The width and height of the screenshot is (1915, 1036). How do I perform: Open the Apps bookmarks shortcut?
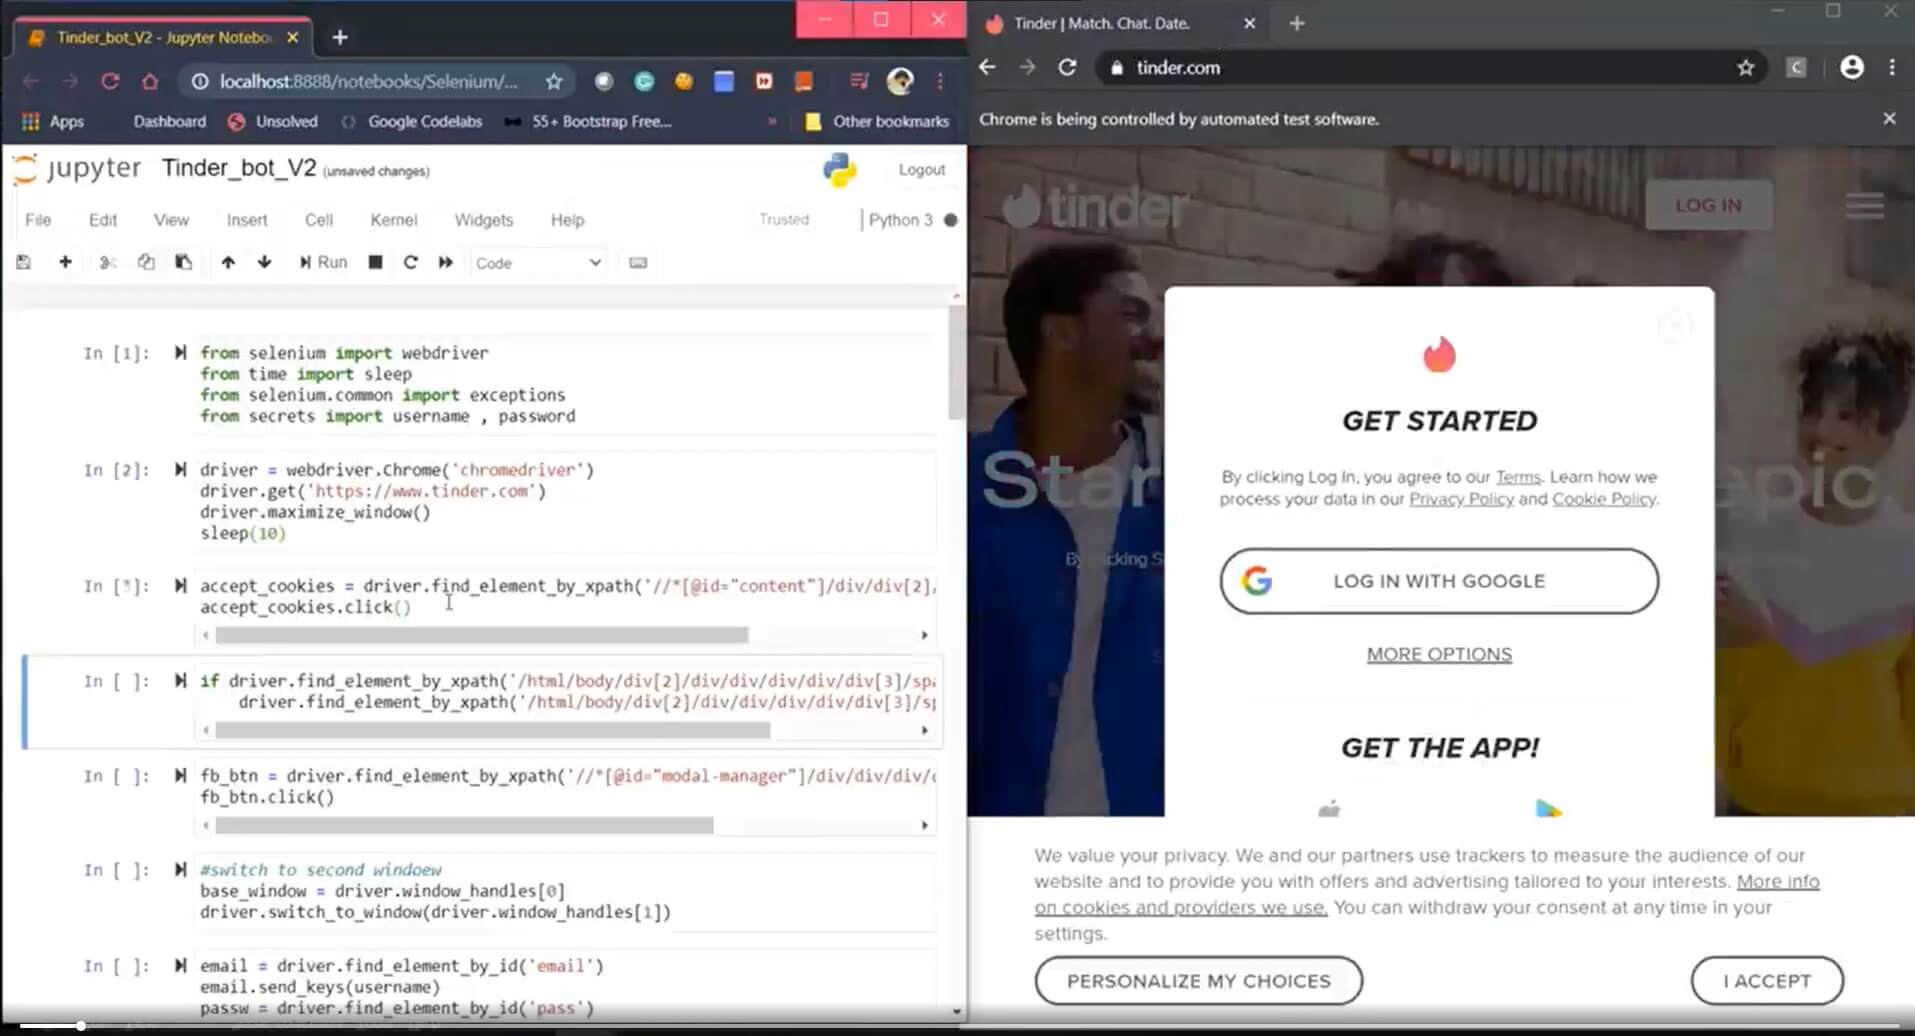pyautogui.click(x=53, y=121)
